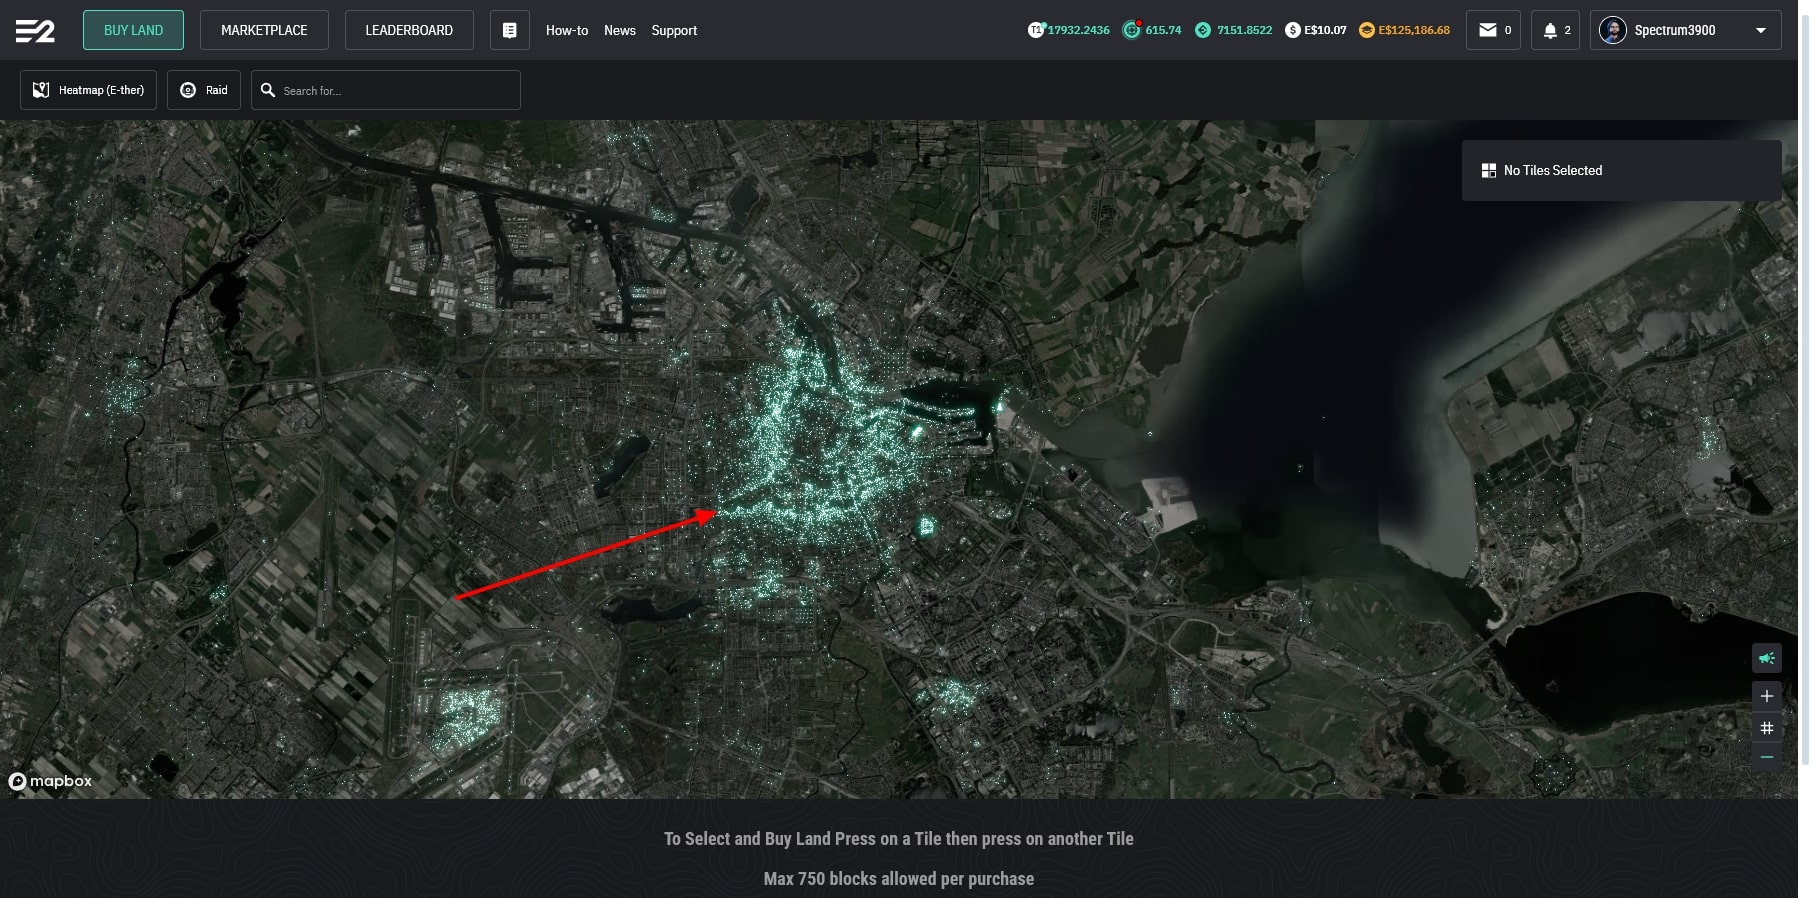
Task: Open the document icon button beside Leaderboard
Action: click(x=509, y=30)
